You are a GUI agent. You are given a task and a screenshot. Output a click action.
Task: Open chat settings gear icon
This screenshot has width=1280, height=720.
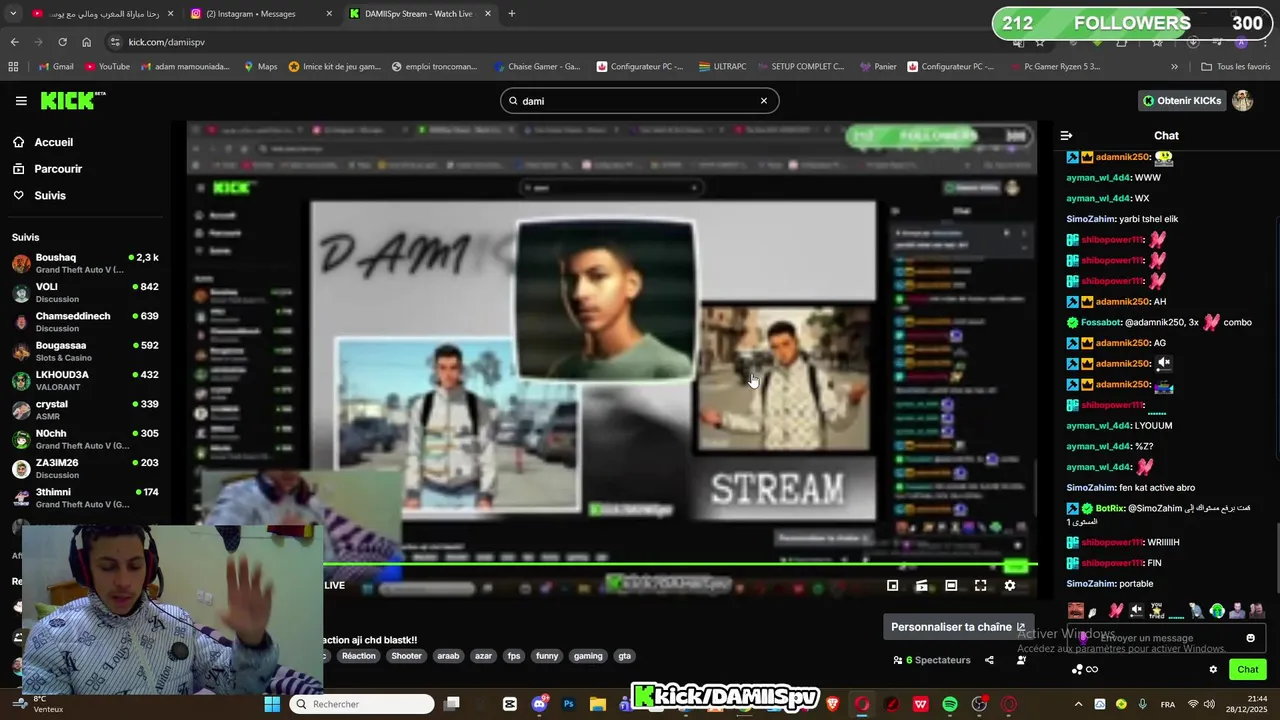point(1213,669)
